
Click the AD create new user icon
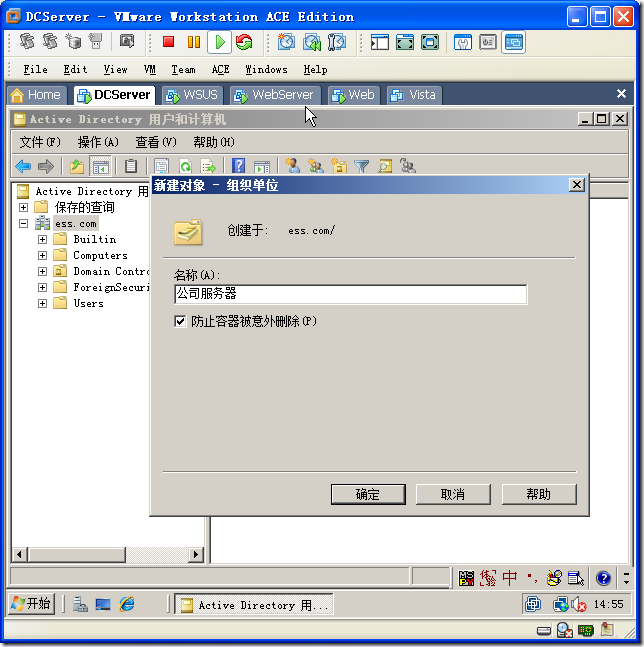[x=293, y=166]
